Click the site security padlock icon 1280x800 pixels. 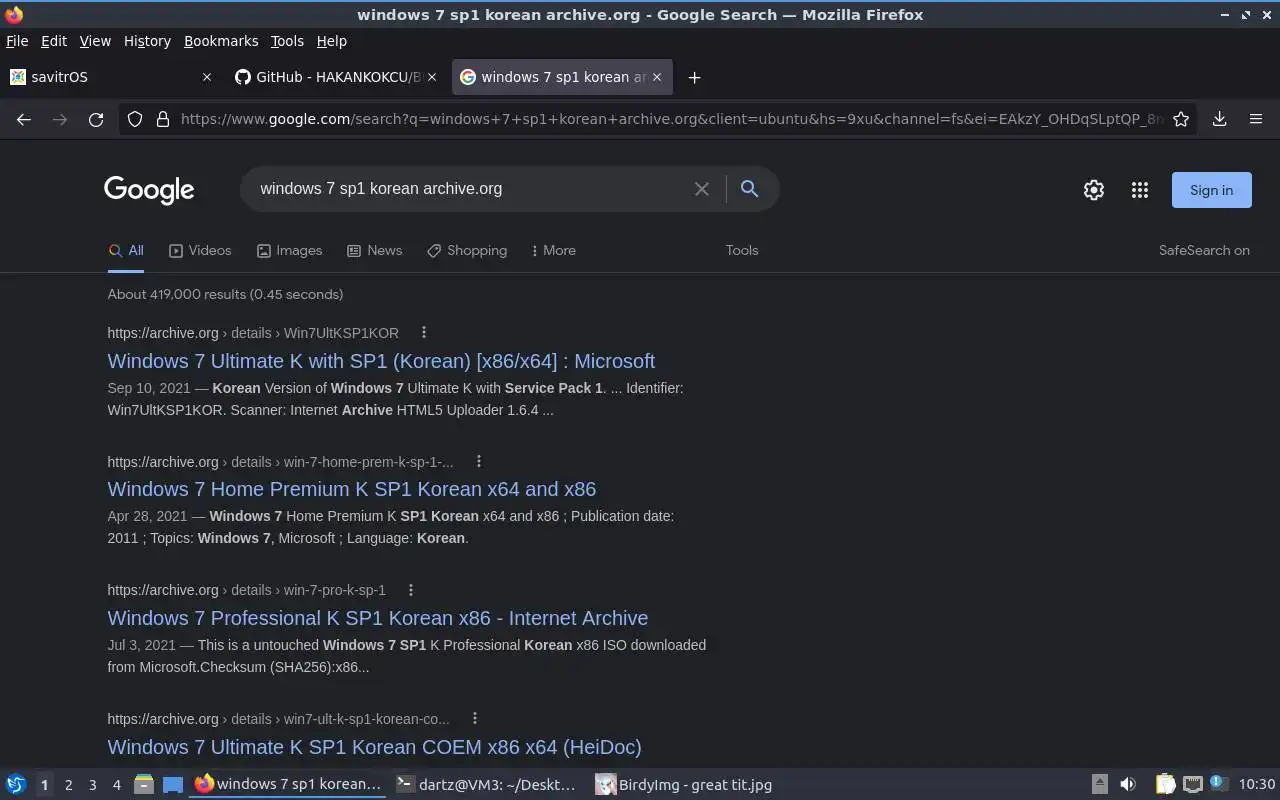[x=163, y=119]
